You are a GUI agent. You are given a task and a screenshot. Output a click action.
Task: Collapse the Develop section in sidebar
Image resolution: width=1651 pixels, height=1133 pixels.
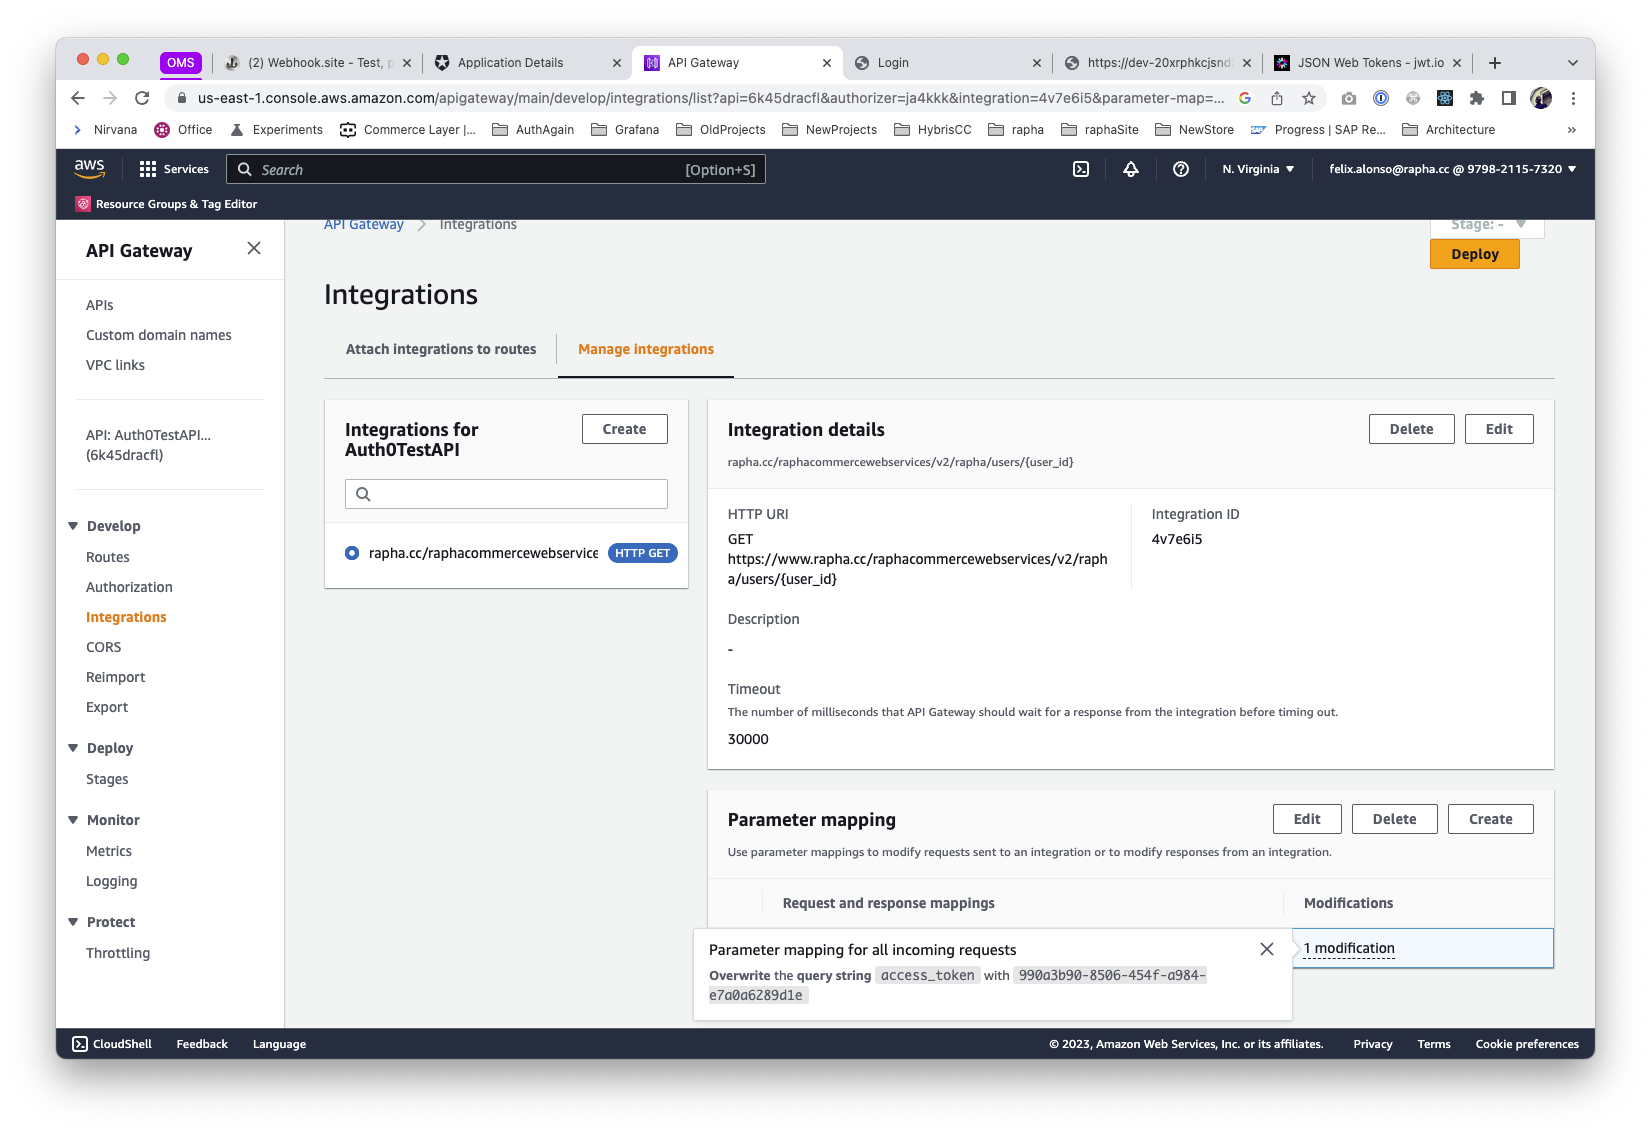pos(73,526)
